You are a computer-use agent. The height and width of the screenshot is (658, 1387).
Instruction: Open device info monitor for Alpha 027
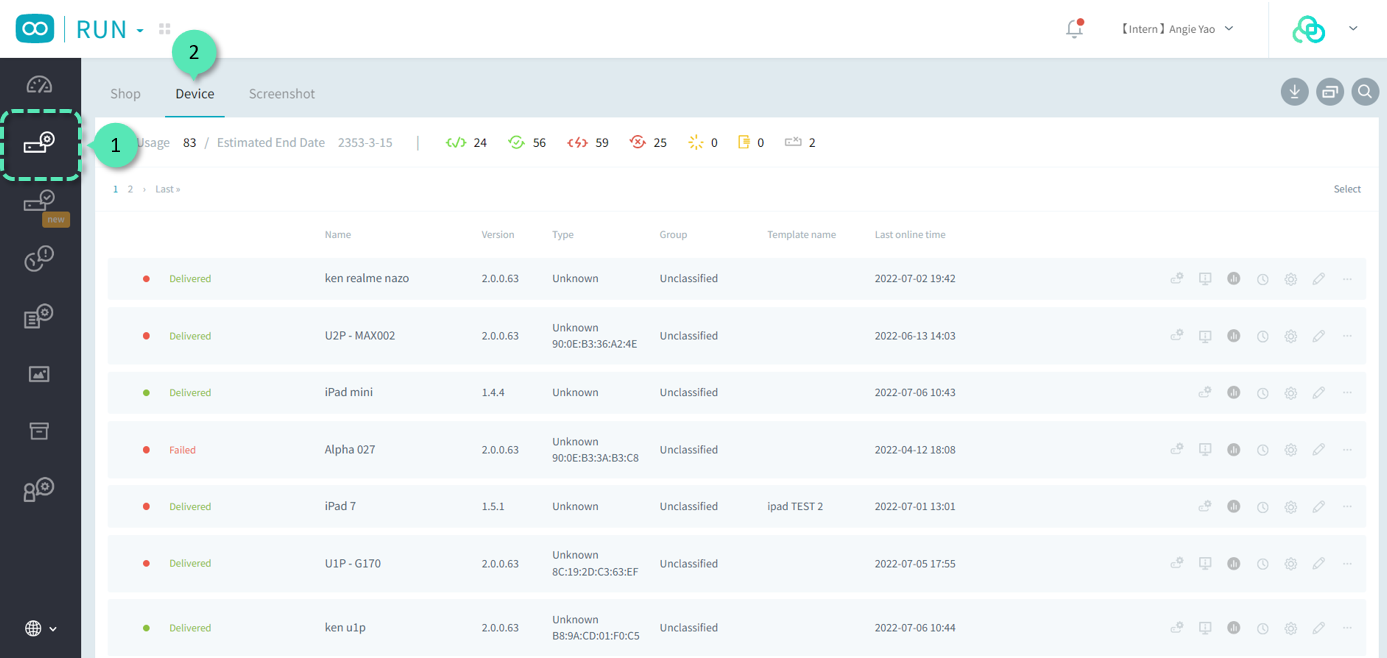(x=1205, y=450)
